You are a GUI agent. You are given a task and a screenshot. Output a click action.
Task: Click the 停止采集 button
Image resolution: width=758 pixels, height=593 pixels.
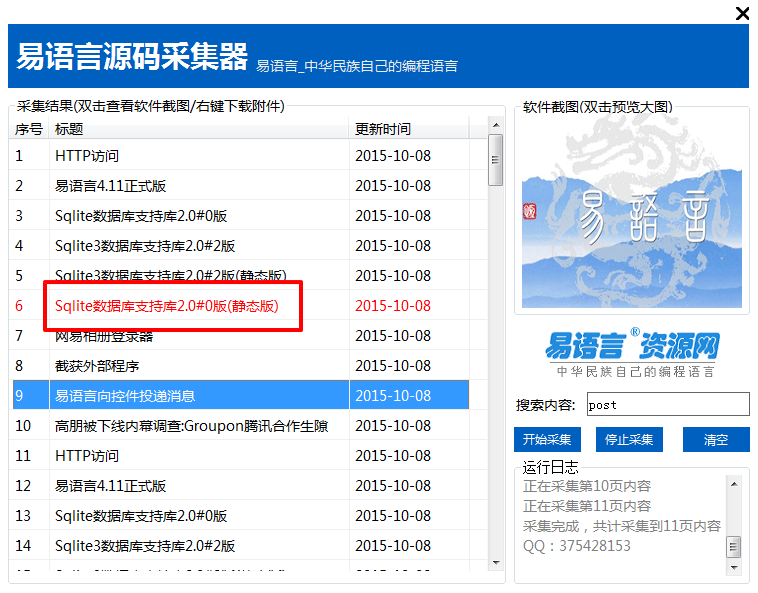(629, 439)
